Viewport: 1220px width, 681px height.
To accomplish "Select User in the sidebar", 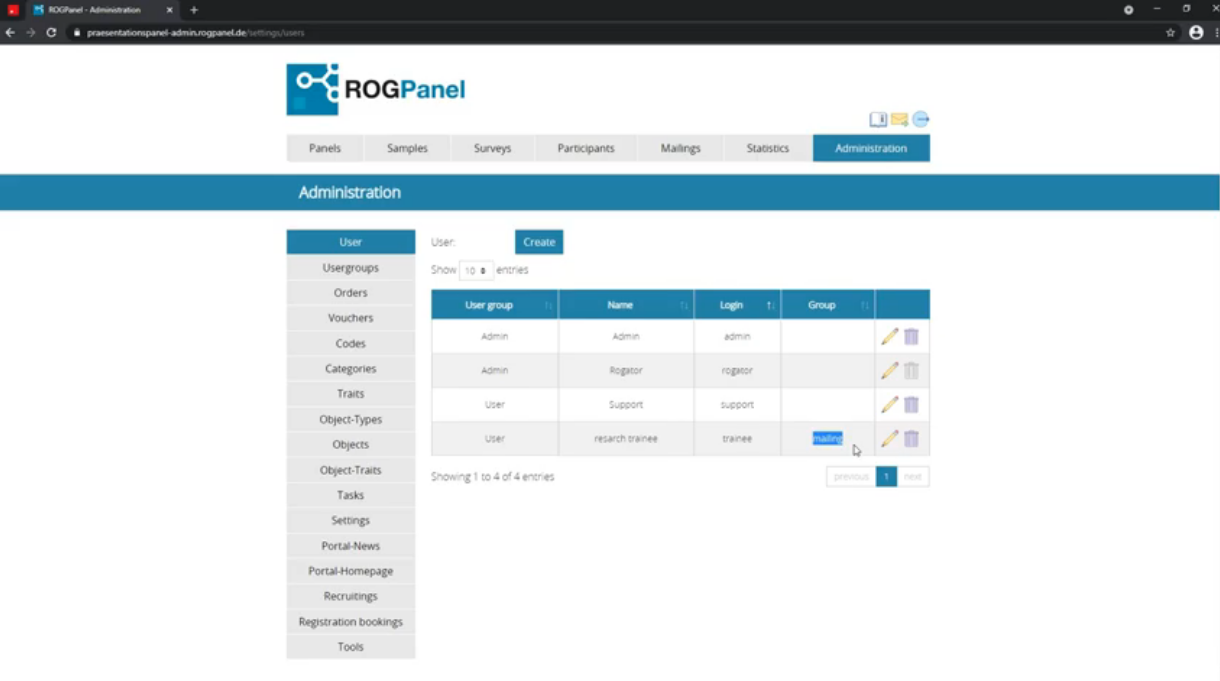I will coord(351,242).
